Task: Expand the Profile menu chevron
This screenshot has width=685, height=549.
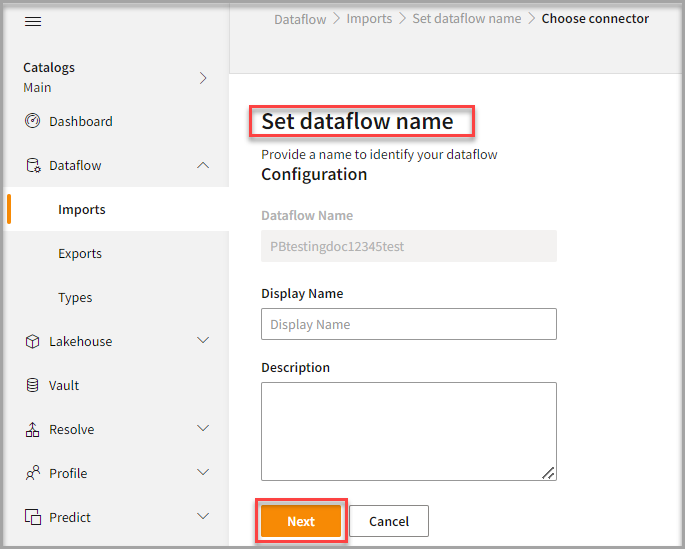Action: point(203,473)
